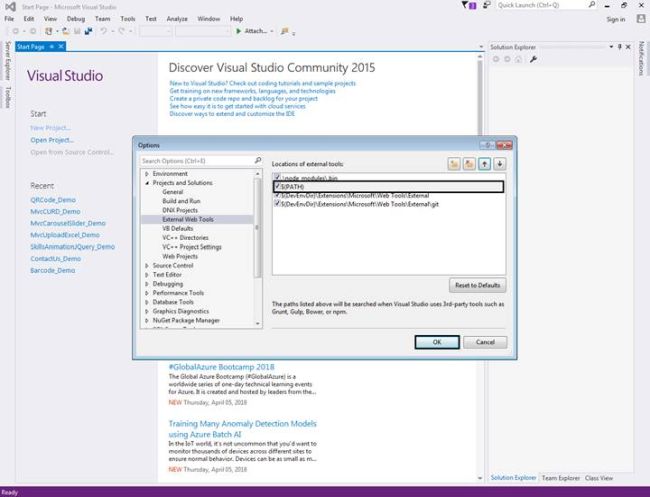Click the Redo toolbar icon
The height and width of the screenshot is (497, 650).
(x=121, y=31)
